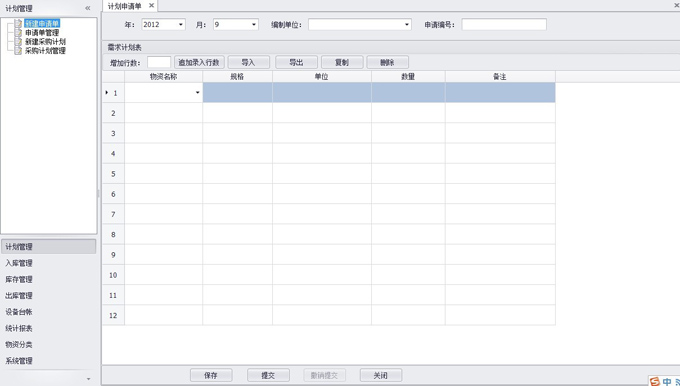This screenshot has width=680, height=386.
Task: Expand navigation pane overflow arrow
Action: pyautogui.click(x=88, y=379)
